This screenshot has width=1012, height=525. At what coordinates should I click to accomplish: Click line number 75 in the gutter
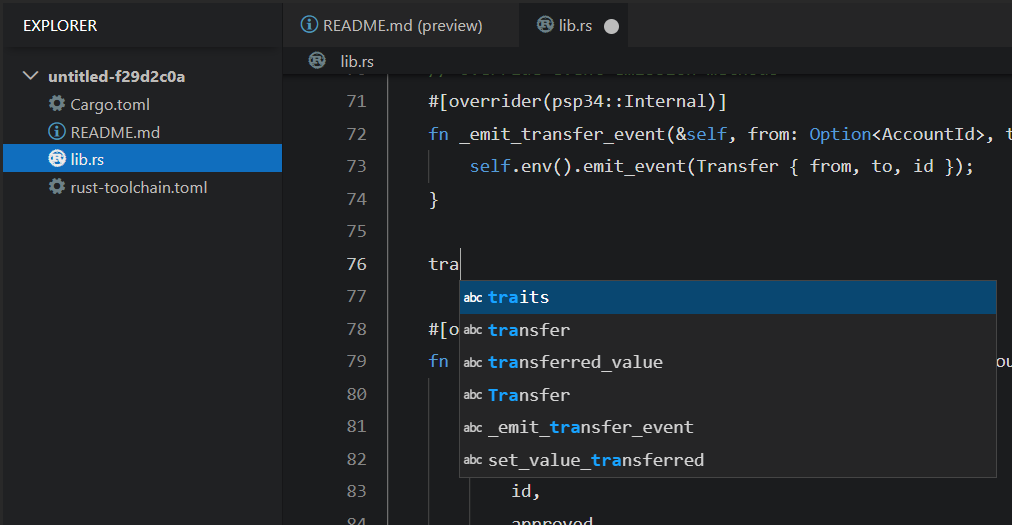click(x=355, y=231)
